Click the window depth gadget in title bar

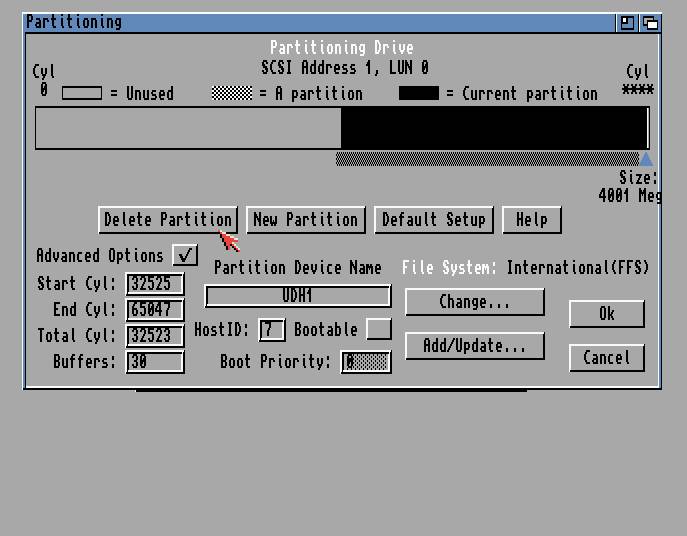(649, 22)
